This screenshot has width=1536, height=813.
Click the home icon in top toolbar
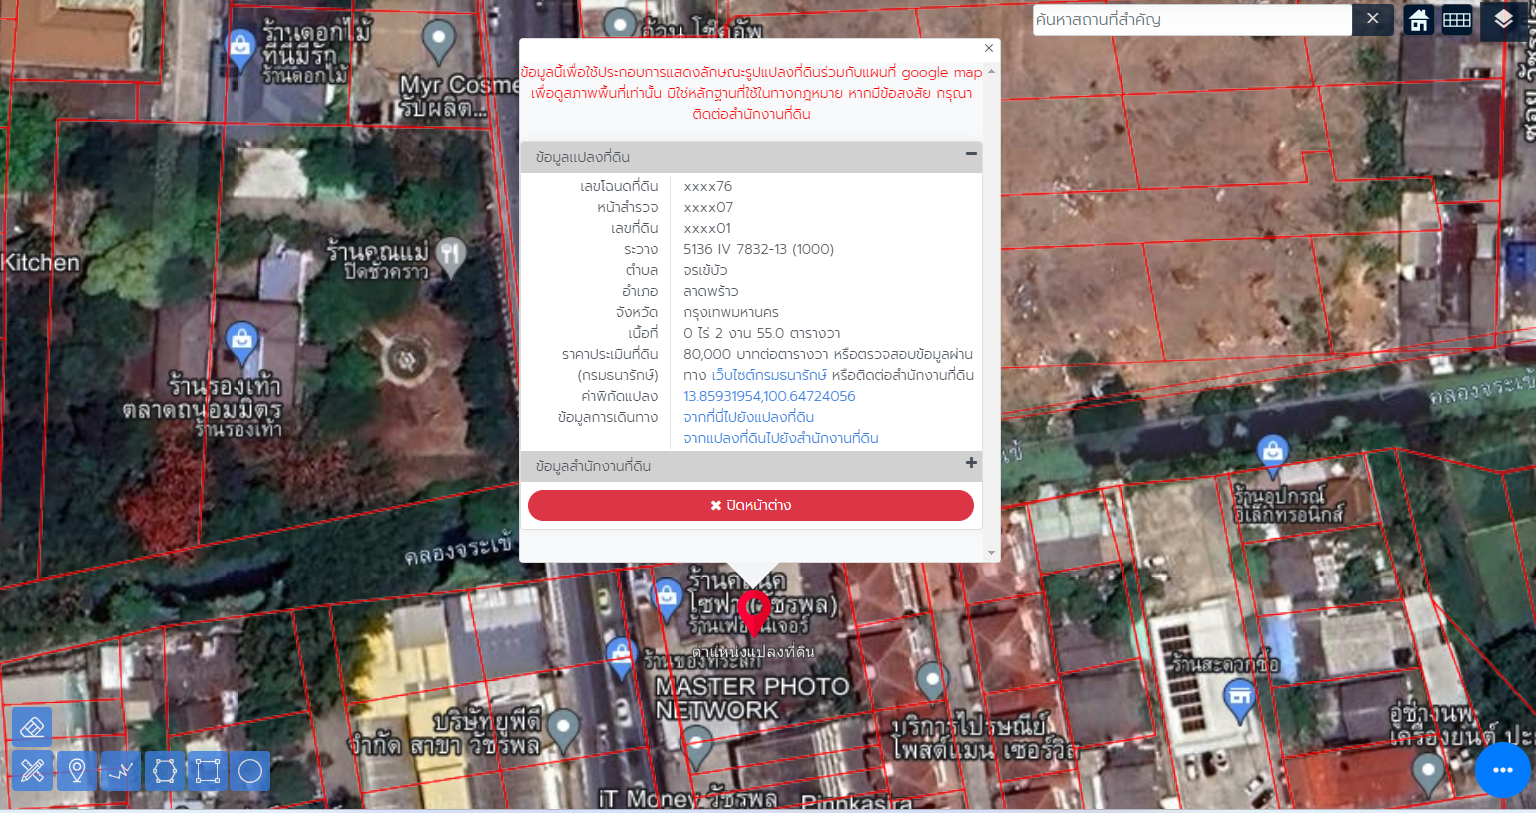tap(1418, 20)
